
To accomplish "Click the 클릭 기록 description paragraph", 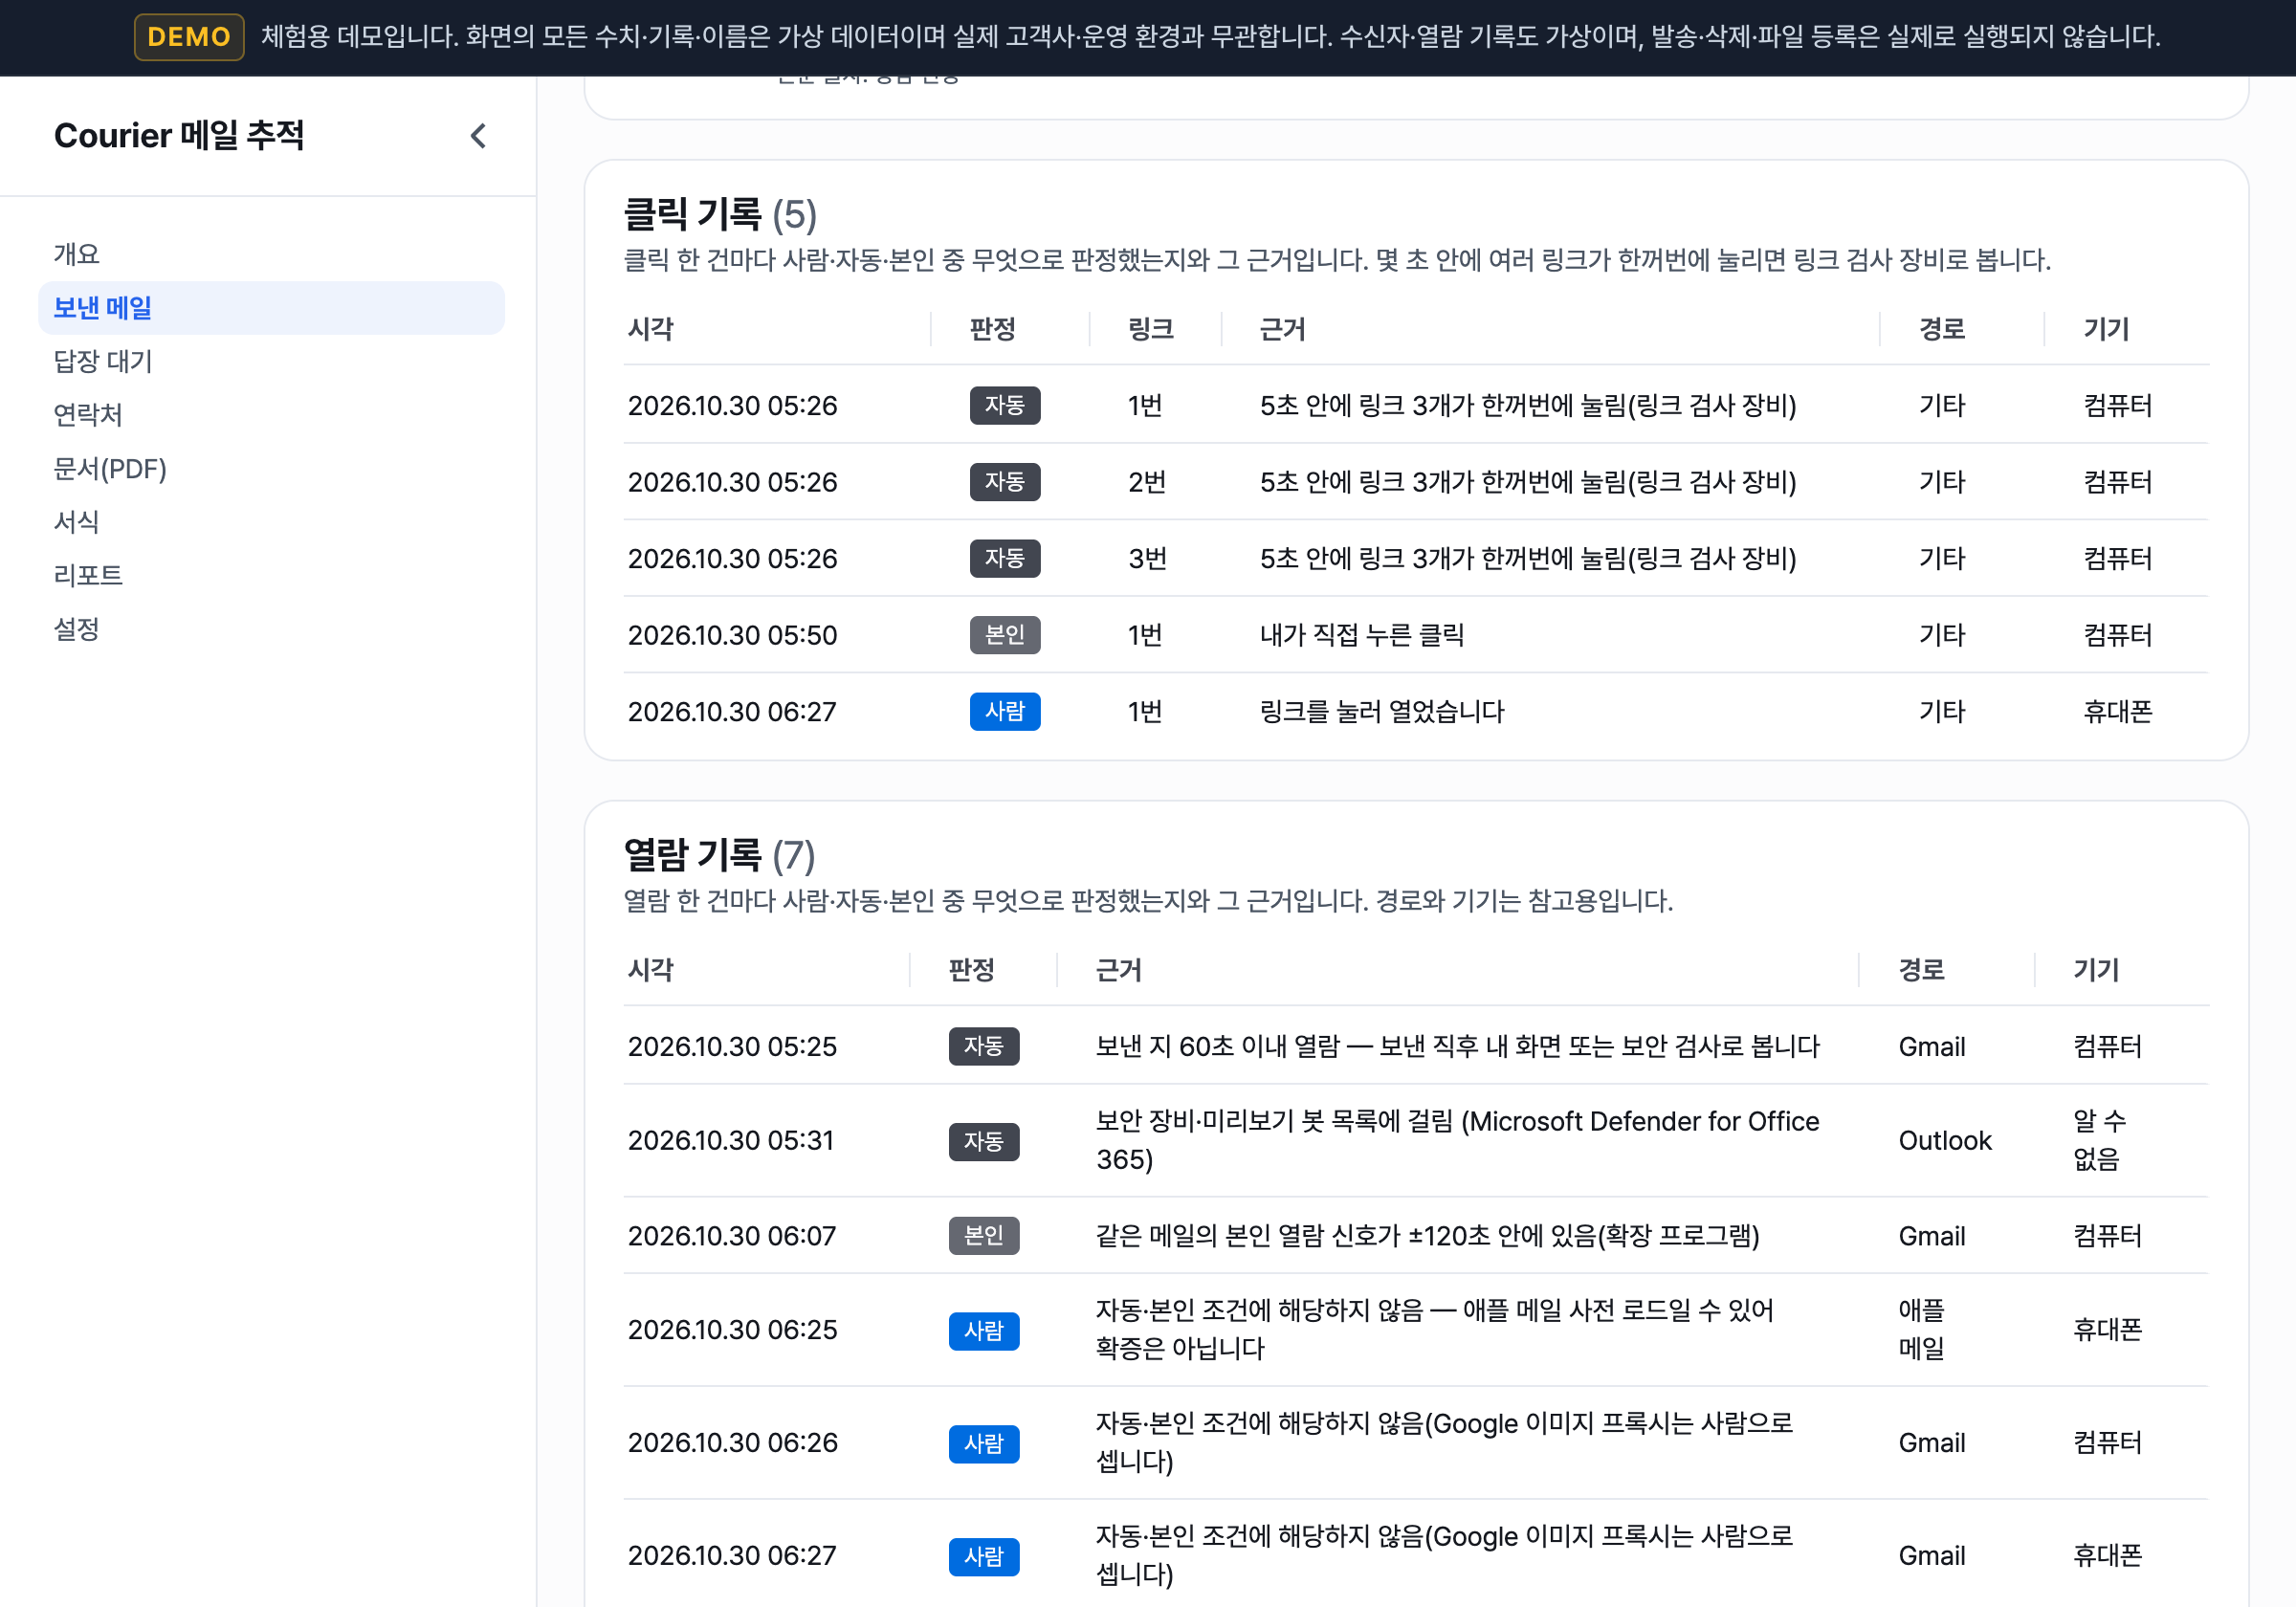I will [x=1337, y=261].
